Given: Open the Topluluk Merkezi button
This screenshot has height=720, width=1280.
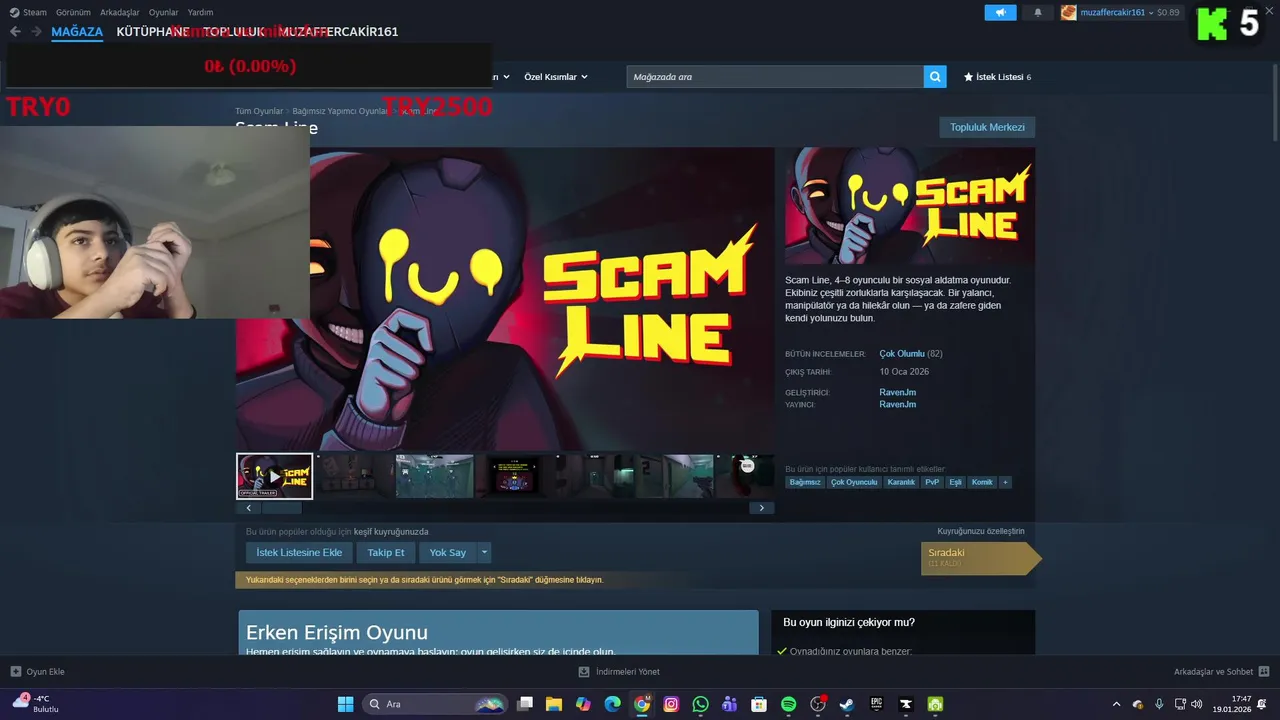Looking at the screenshot, I should point(987,127).
